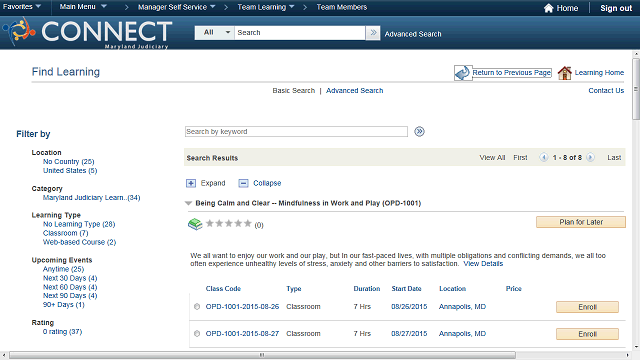Click the next results page arrow
The height and width of the screenshot is (360, 640).
[590, 157]
